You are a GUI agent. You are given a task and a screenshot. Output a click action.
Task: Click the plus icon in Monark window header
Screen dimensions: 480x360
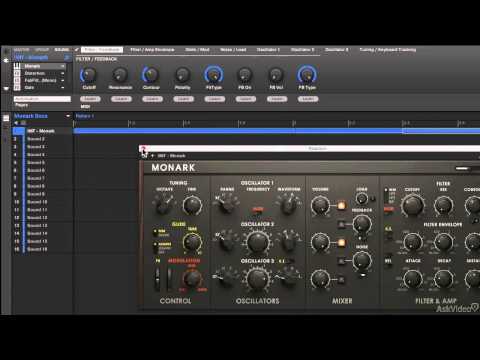coord(152,156)
